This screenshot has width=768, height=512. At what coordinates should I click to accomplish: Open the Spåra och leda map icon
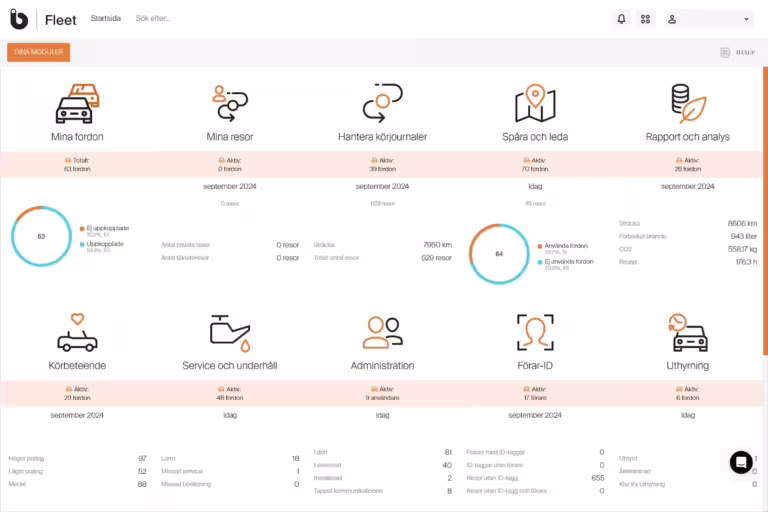tap(535, 103)
